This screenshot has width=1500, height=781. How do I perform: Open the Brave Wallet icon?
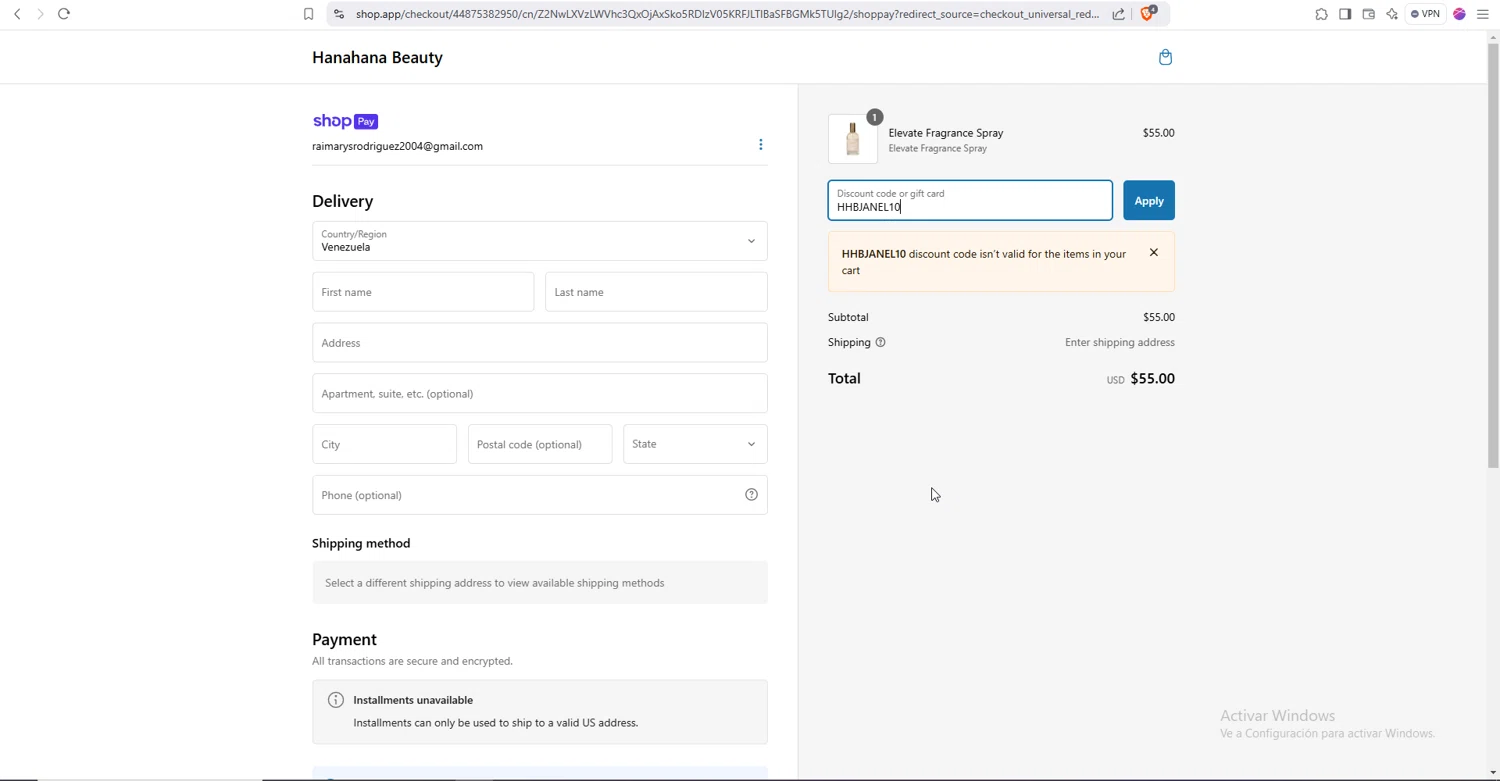1368,14
